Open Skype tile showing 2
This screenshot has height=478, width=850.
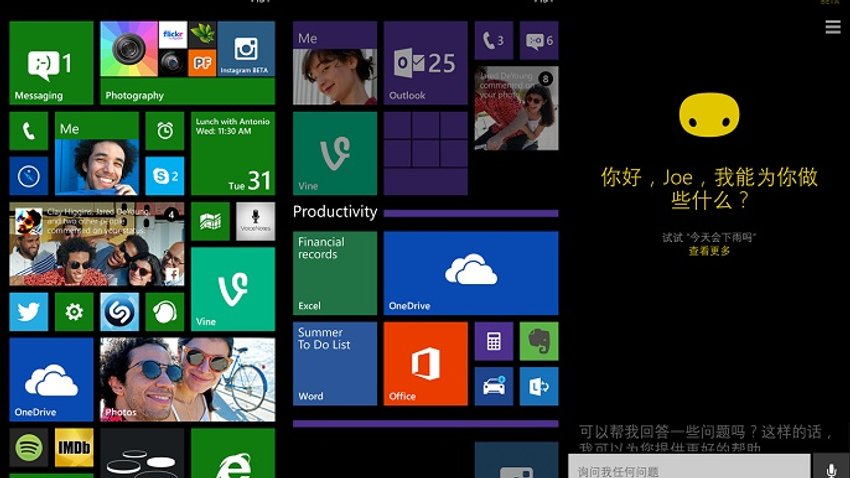[x=165, y=176]
